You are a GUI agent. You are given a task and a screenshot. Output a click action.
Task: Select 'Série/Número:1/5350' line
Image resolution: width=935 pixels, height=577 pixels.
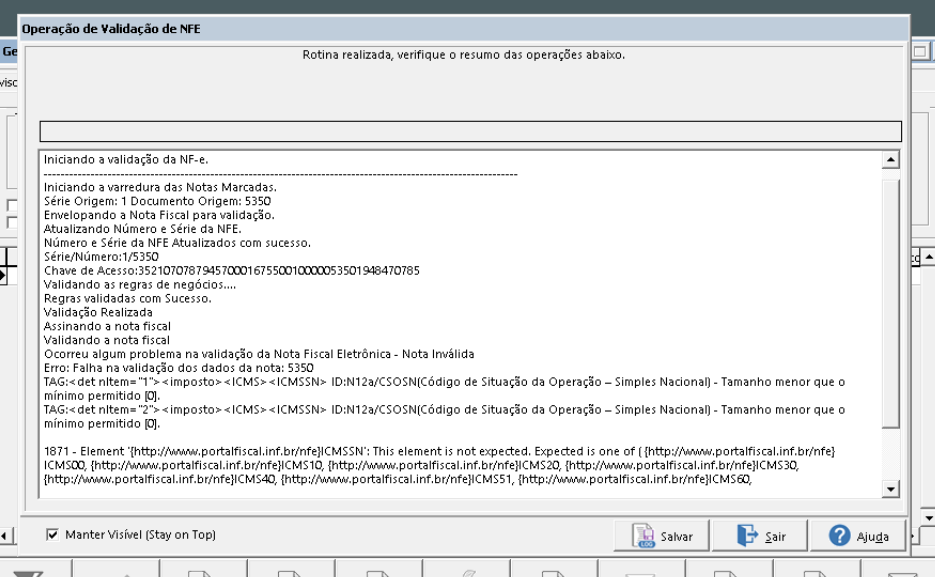101,257
